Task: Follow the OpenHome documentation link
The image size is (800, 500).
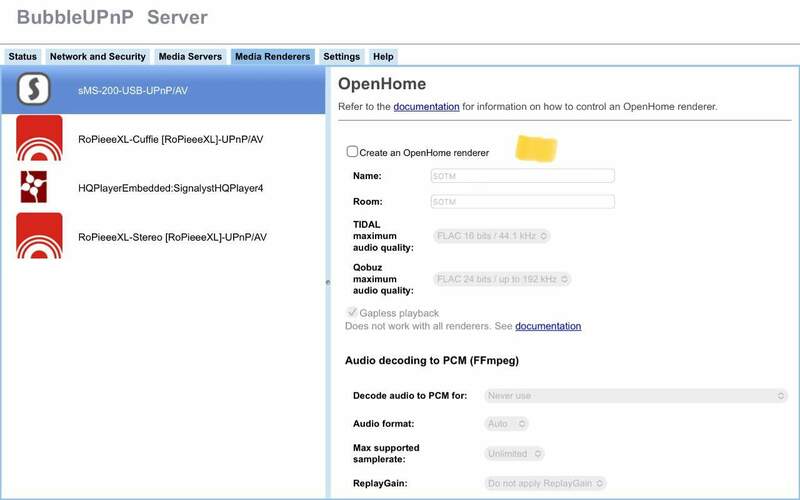Action: pyautogui.click(x=426, y=107)
